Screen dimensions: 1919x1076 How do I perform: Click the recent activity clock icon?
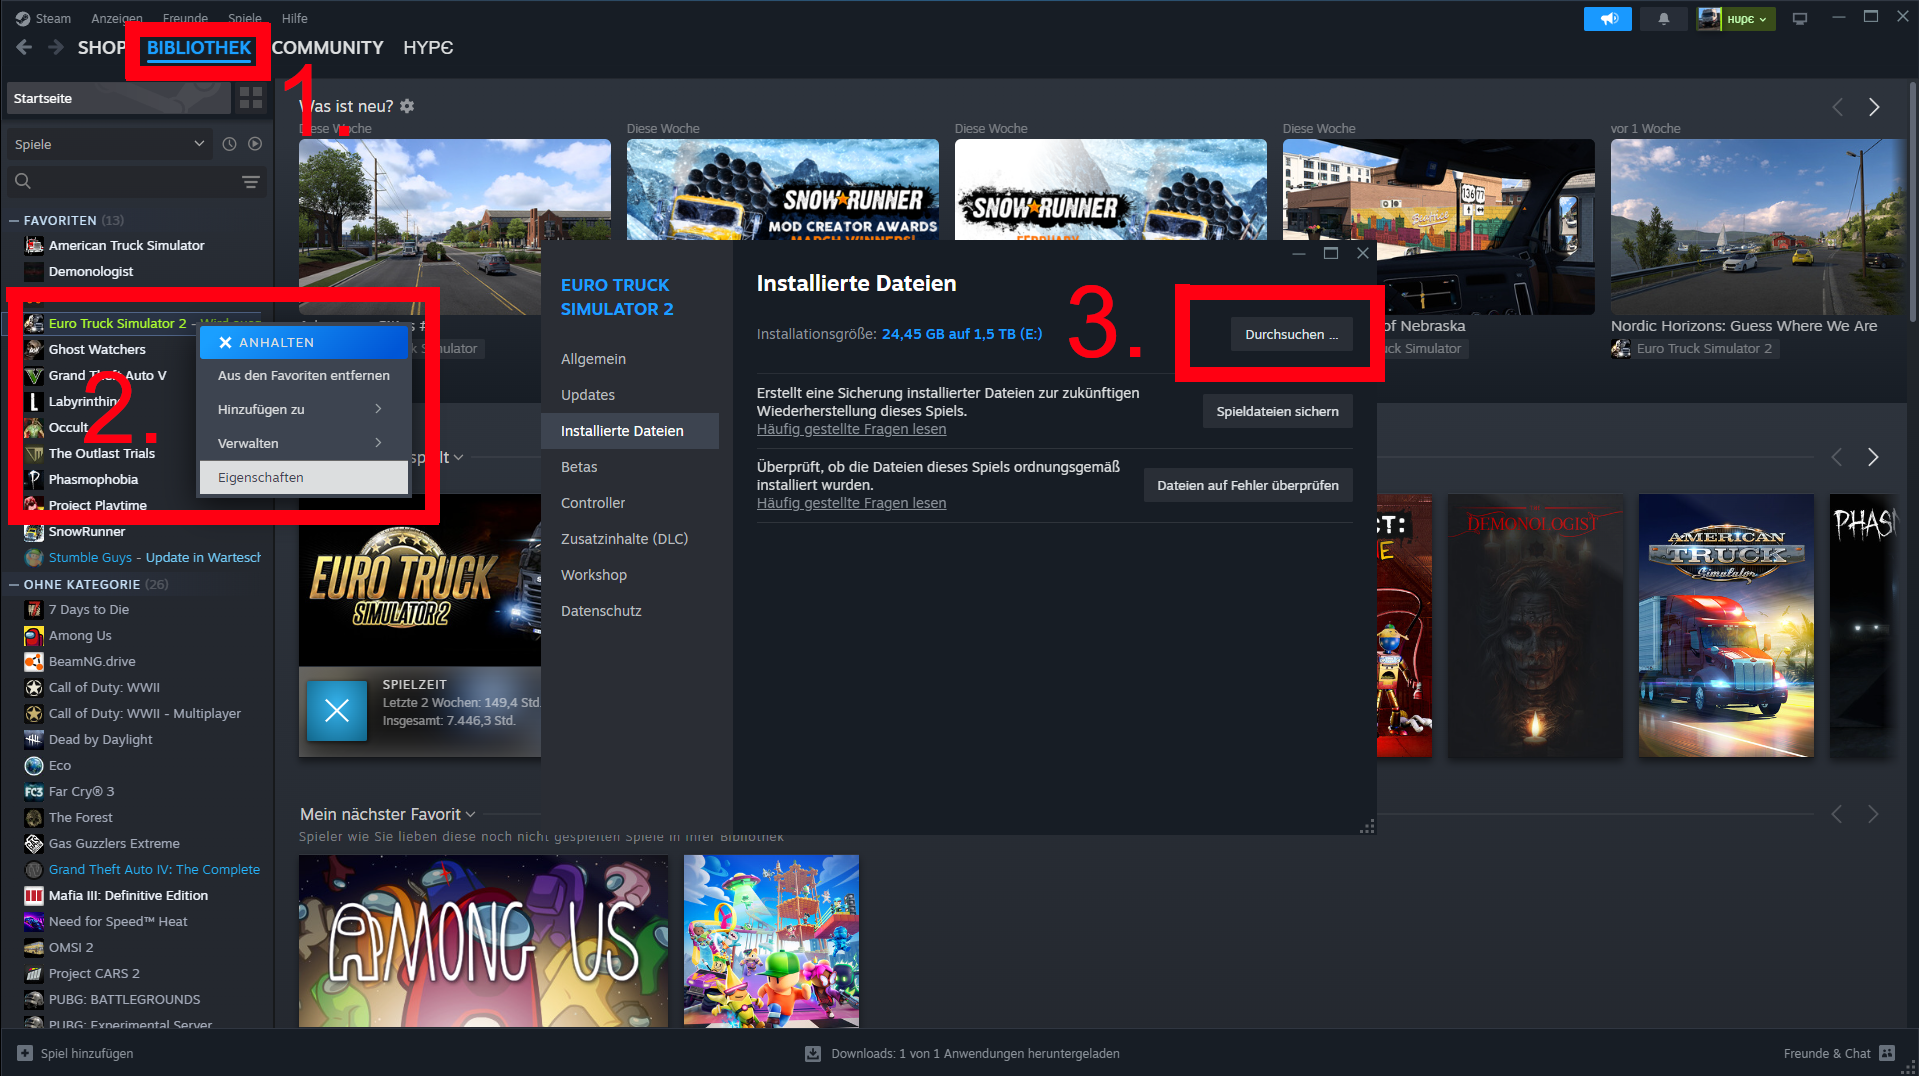(x=229, y=144)
